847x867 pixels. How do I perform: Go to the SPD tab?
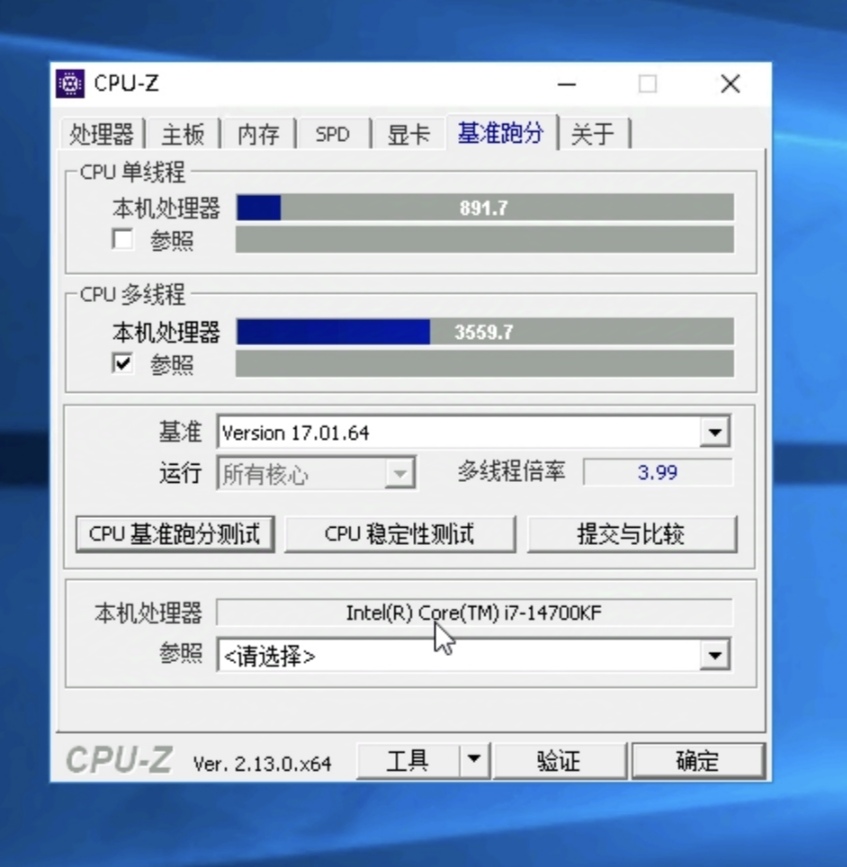332,134
